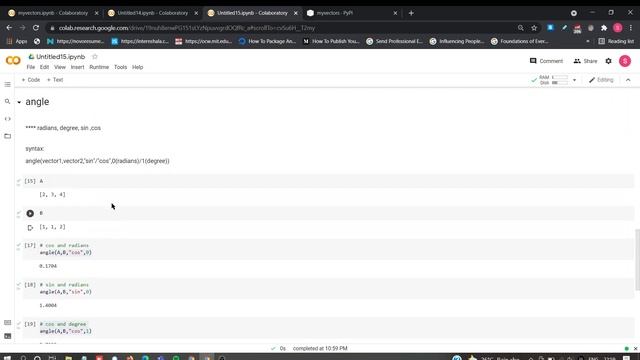Click the output value 0.1704

point(48,266)
